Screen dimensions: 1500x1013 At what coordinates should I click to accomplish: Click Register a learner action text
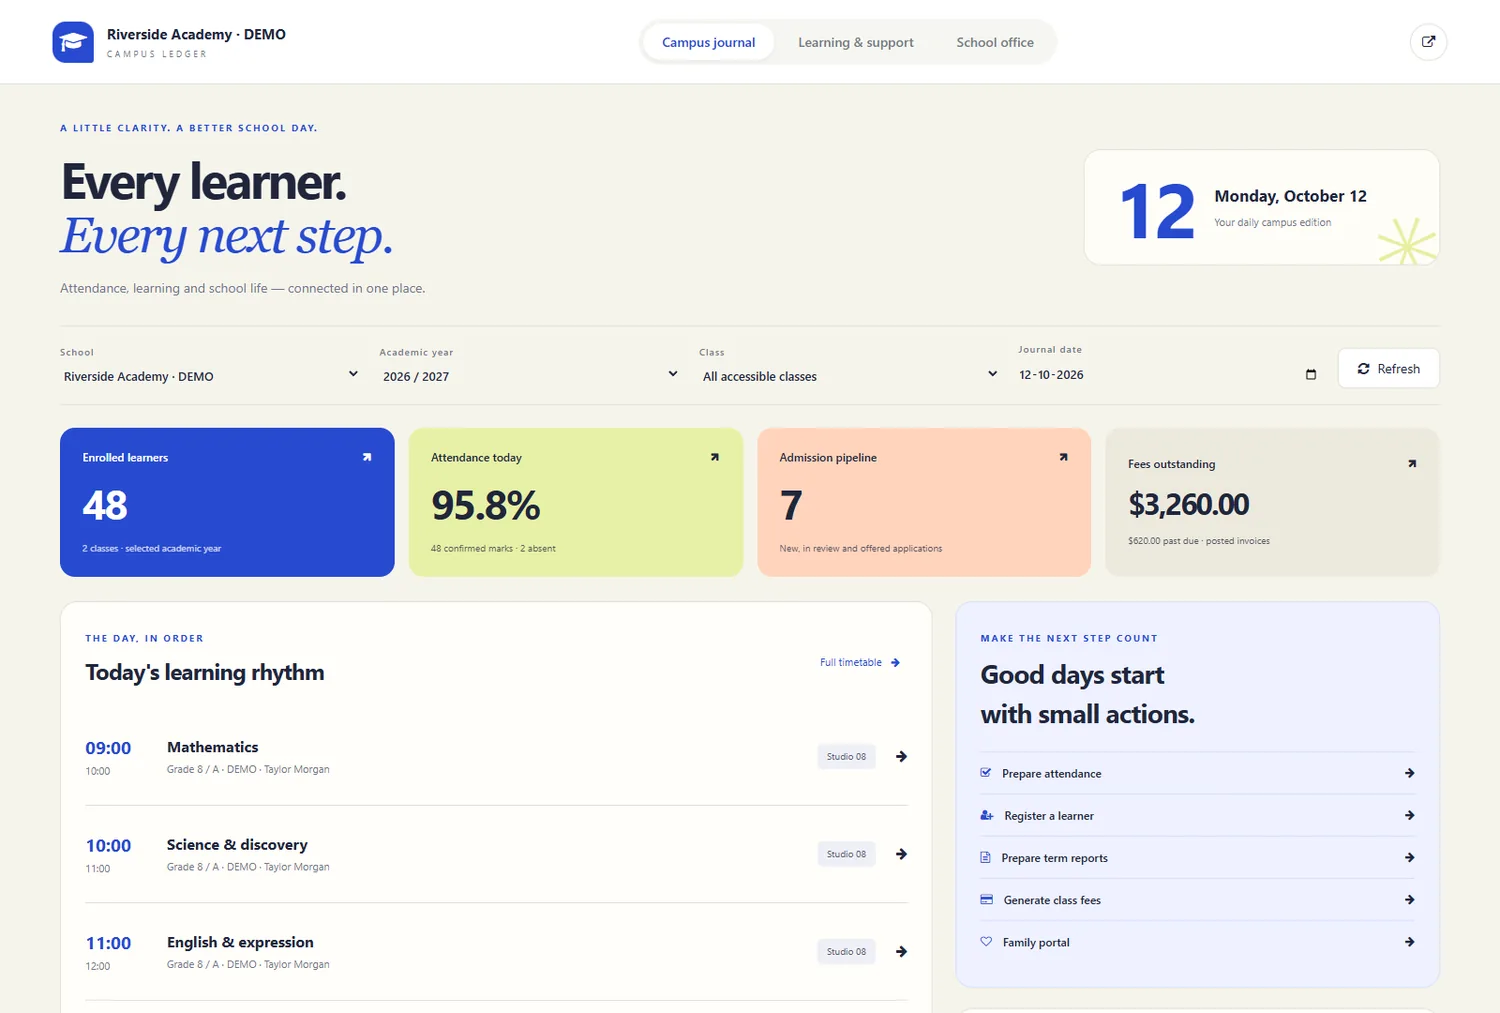point(1049,815)
